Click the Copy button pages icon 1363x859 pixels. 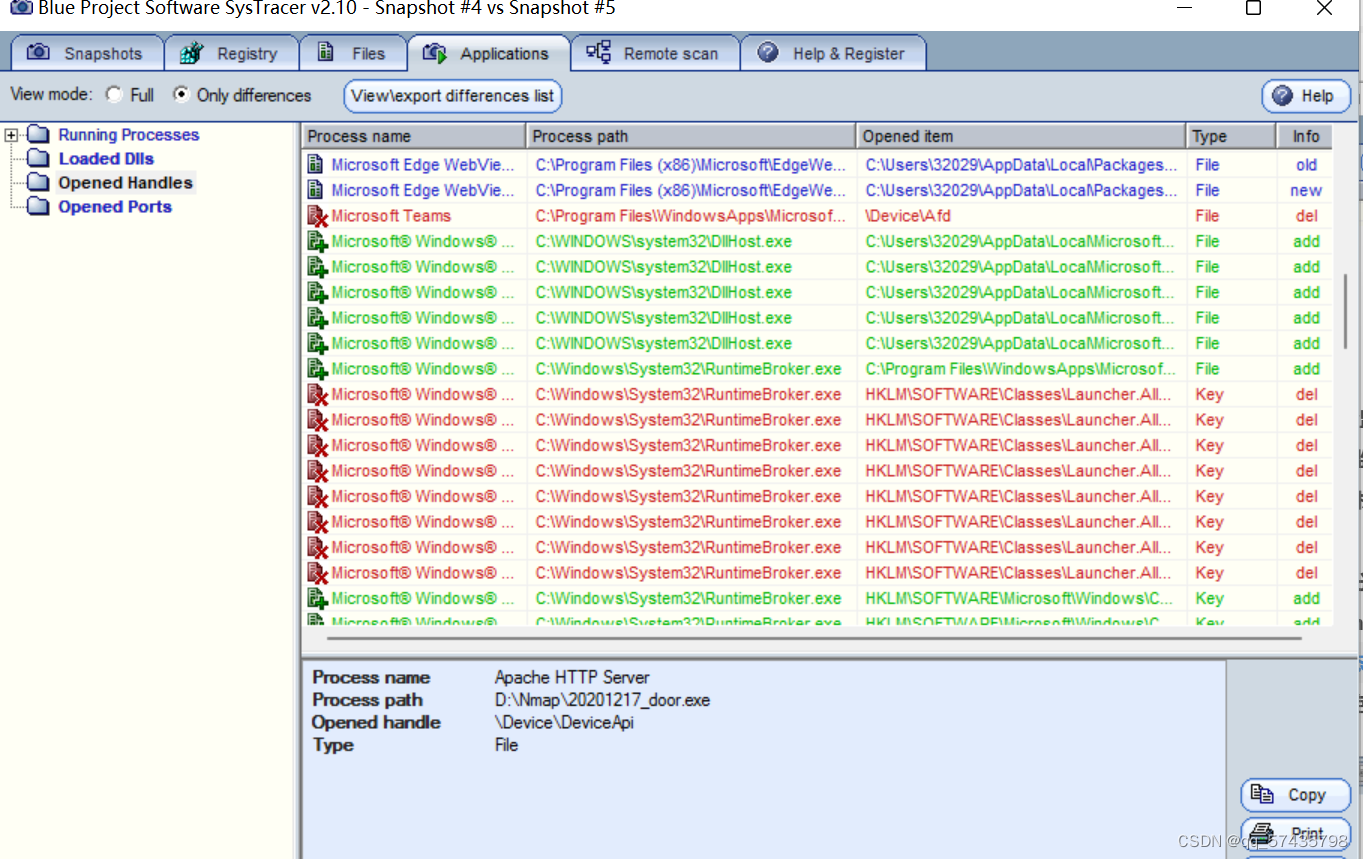click(x=1262, y=795)
